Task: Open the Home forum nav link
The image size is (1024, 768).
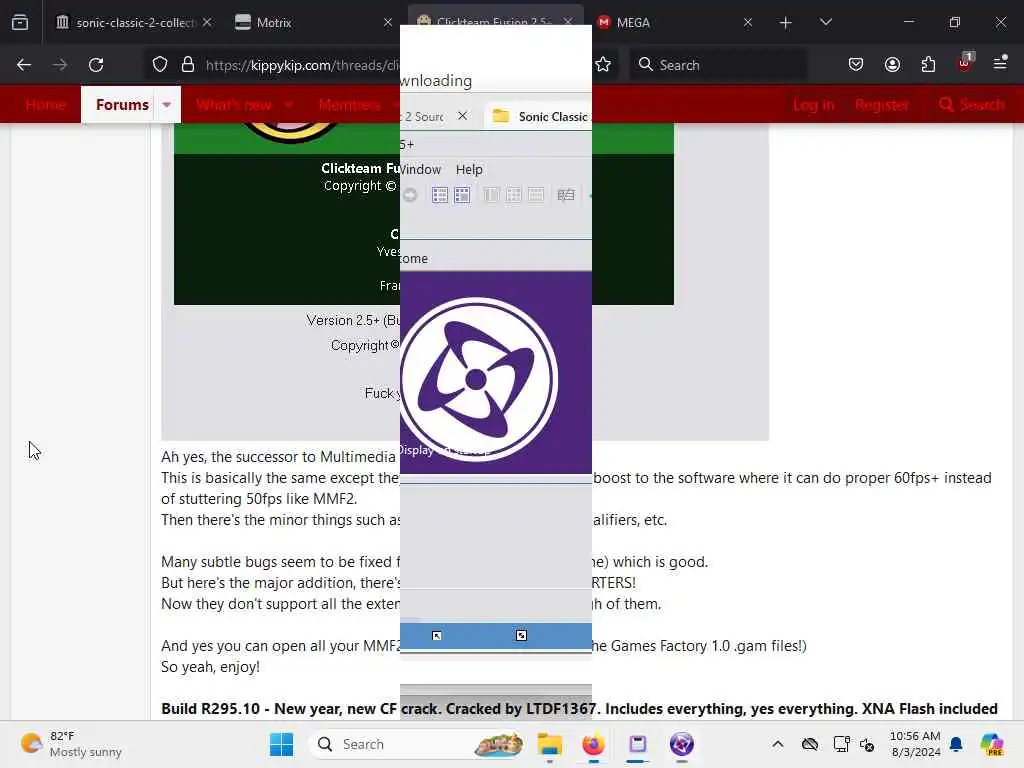Action: 45,104
